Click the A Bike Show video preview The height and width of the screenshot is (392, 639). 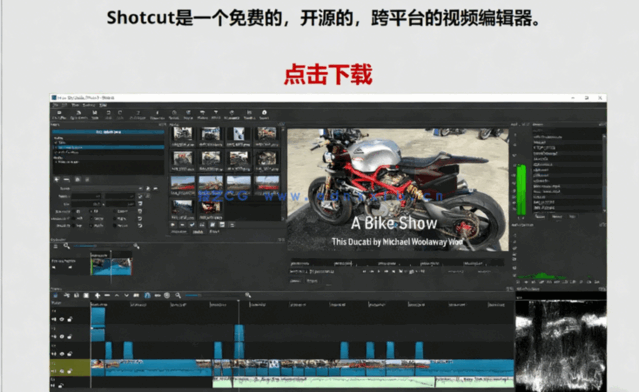pyautogui.click(x=398, y=189)
